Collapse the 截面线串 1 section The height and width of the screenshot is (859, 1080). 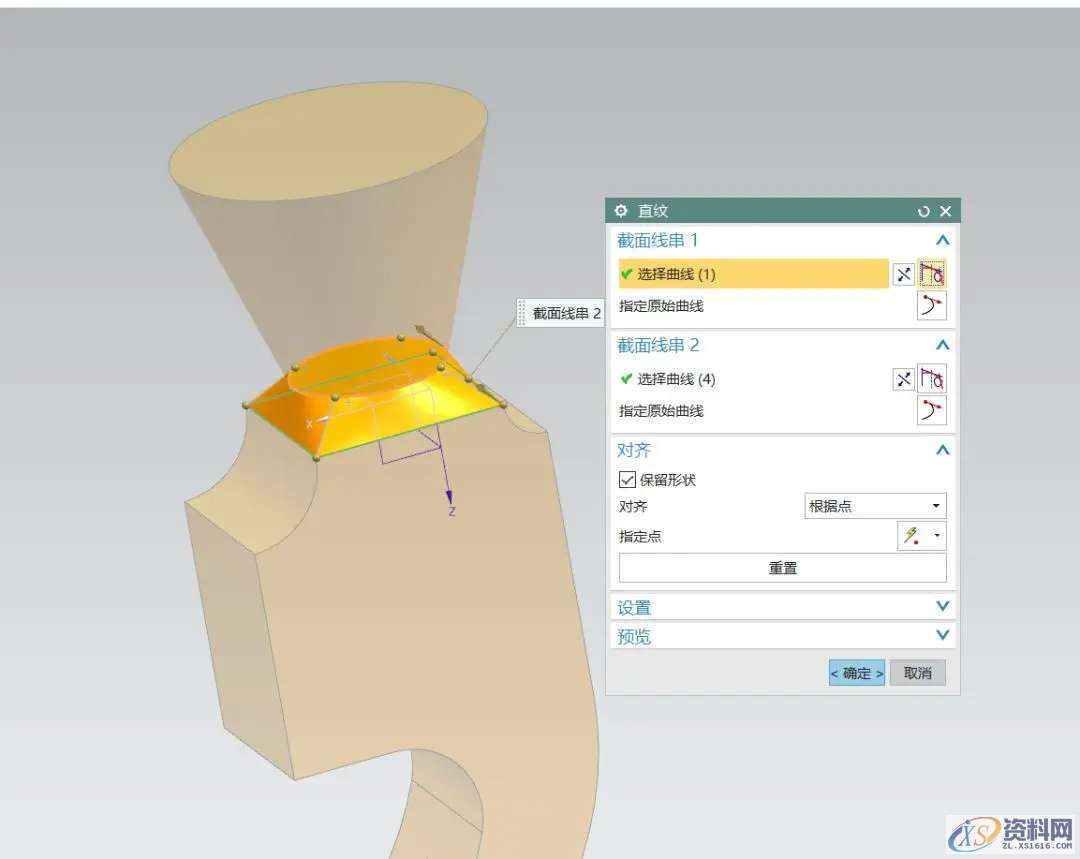[941, 240]
